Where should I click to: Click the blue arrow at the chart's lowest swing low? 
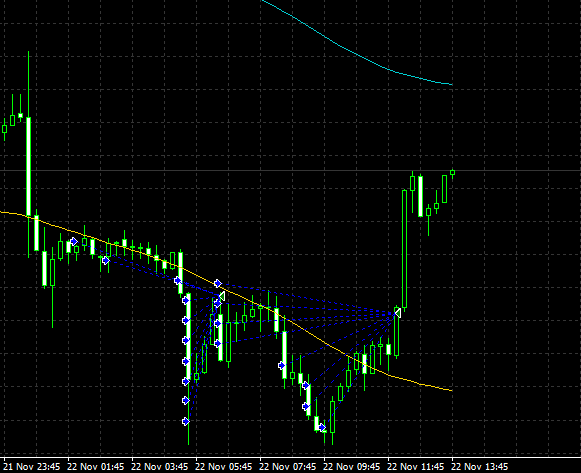click(x=322, y=428)
